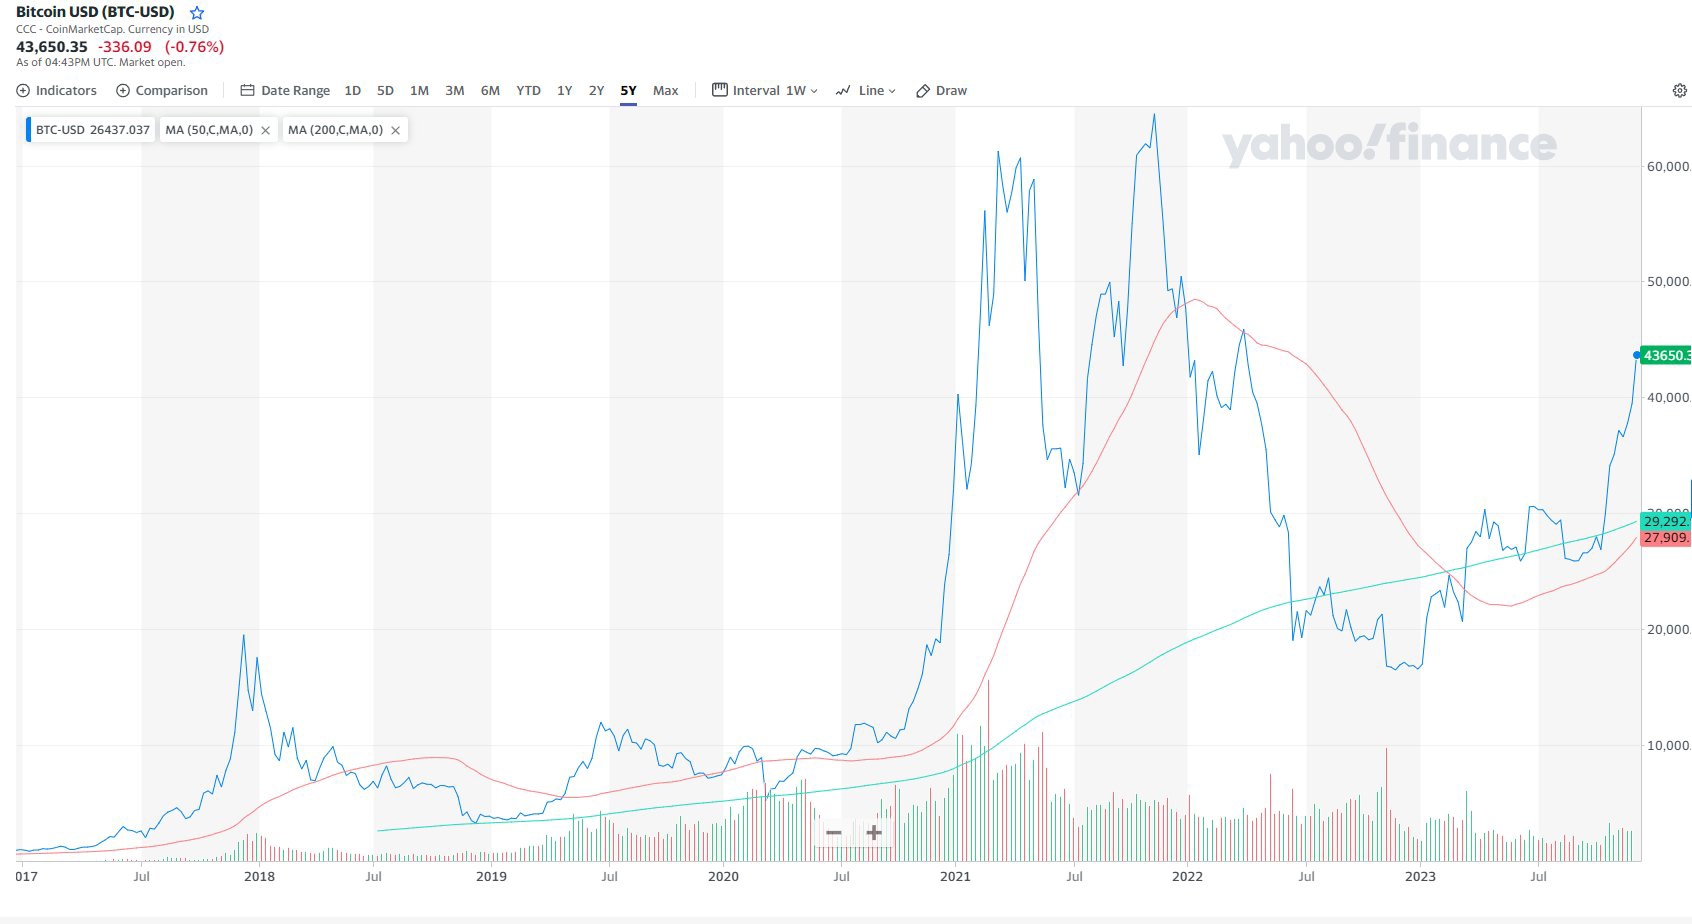Switch to the YTD range

(x=528, y=91)
